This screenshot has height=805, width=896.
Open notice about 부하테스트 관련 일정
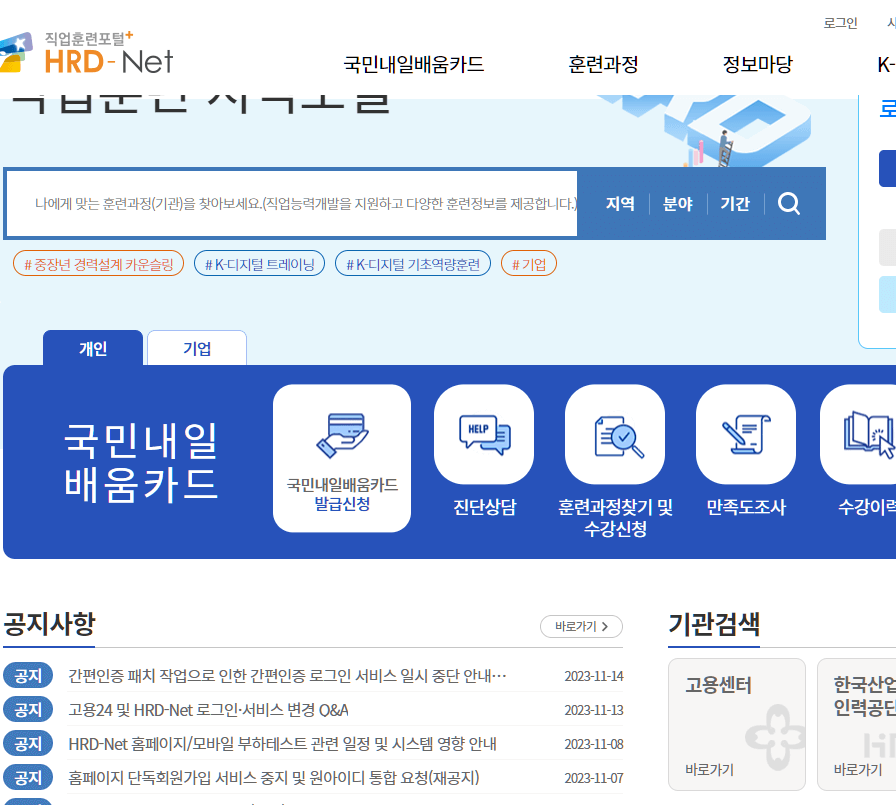pos(282,744)
